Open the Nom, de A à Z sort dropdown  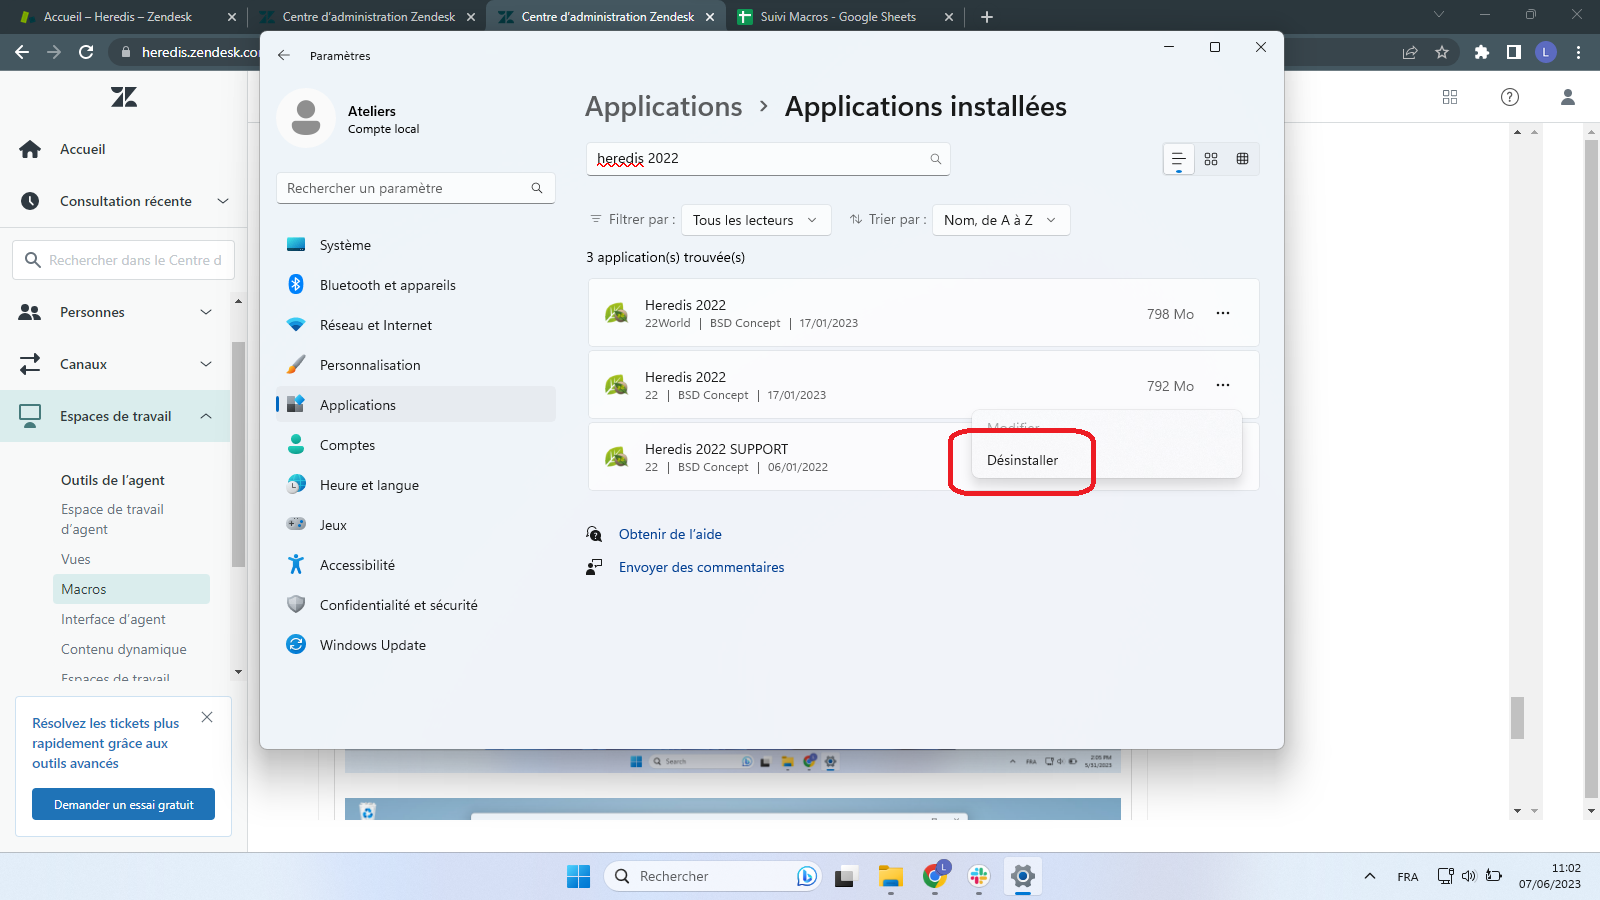[1000, 220]
